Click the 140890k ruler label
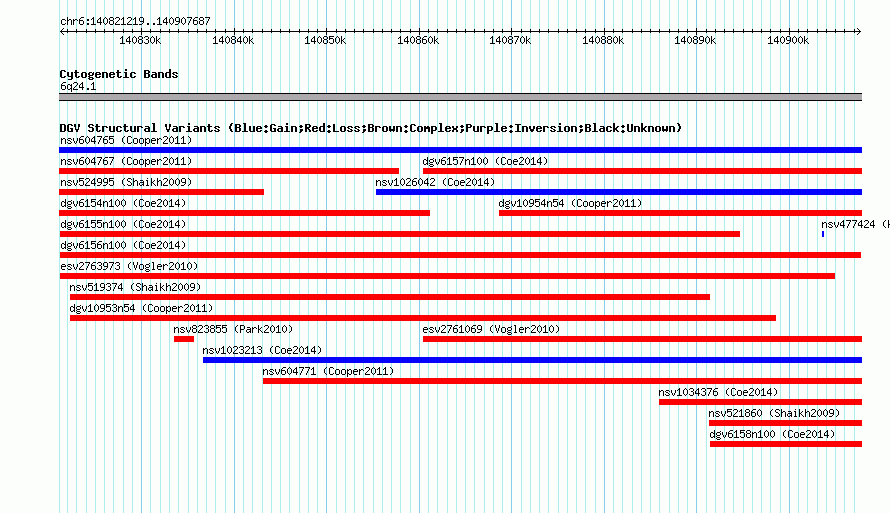The width and height of the screenshot is (890, 513). pos(695,40)
